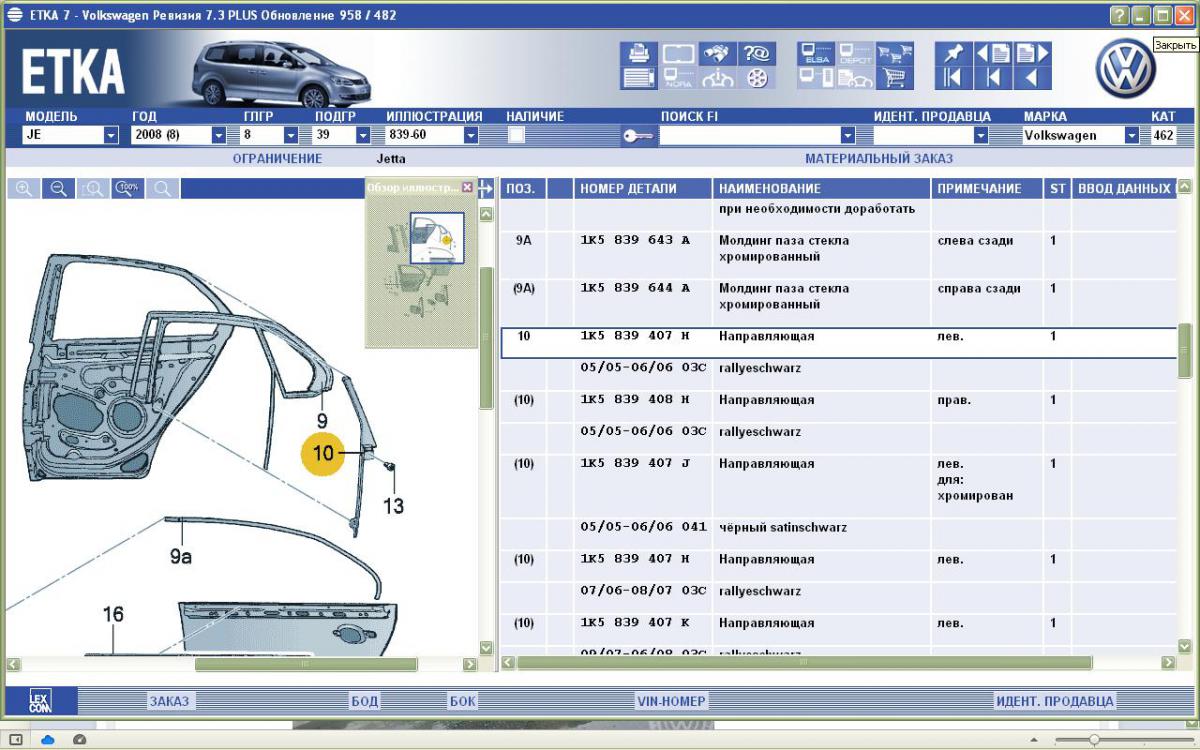Viewport: 1200px width, 750px height.
Task: Click the ЗАКАЗ button
Action: tap(169, 701)
